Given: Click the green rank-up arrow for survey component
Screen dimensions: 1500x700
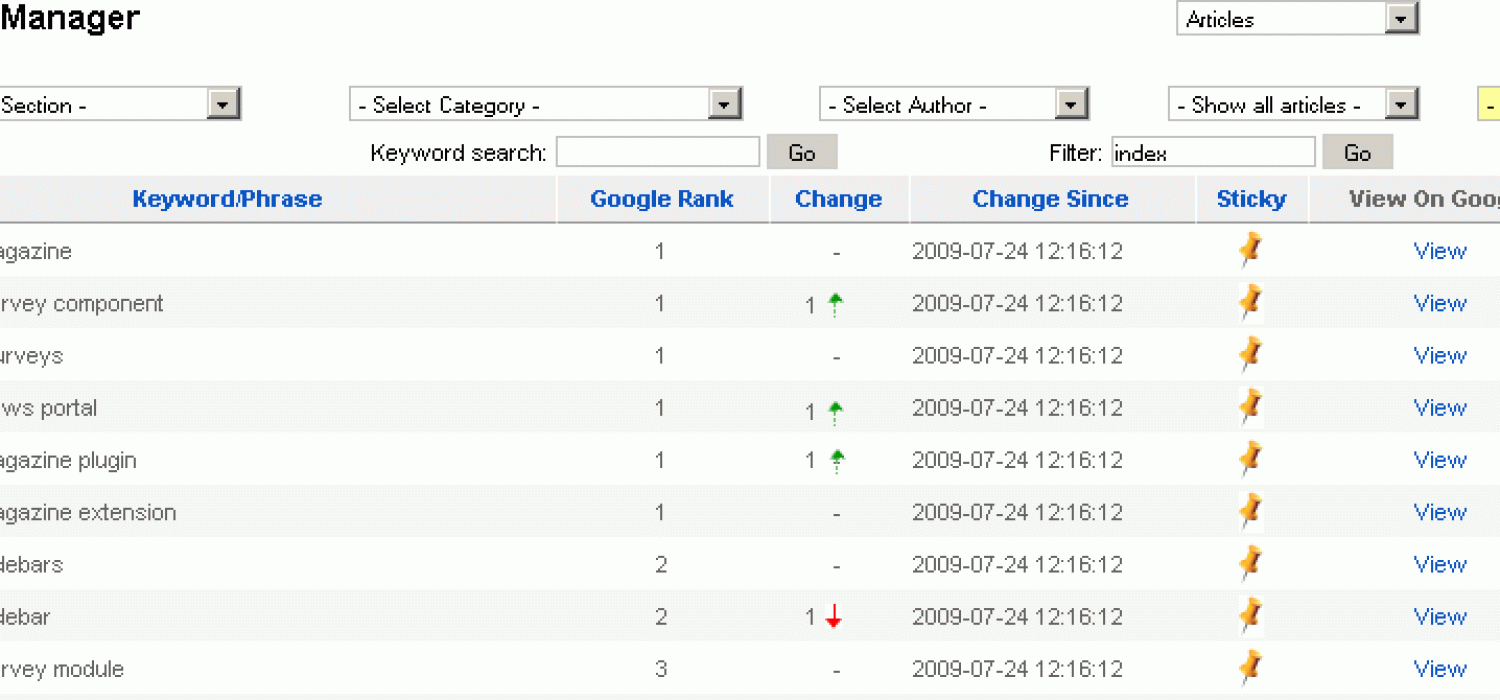Looking at the screenshot, I should coord(834,303).
